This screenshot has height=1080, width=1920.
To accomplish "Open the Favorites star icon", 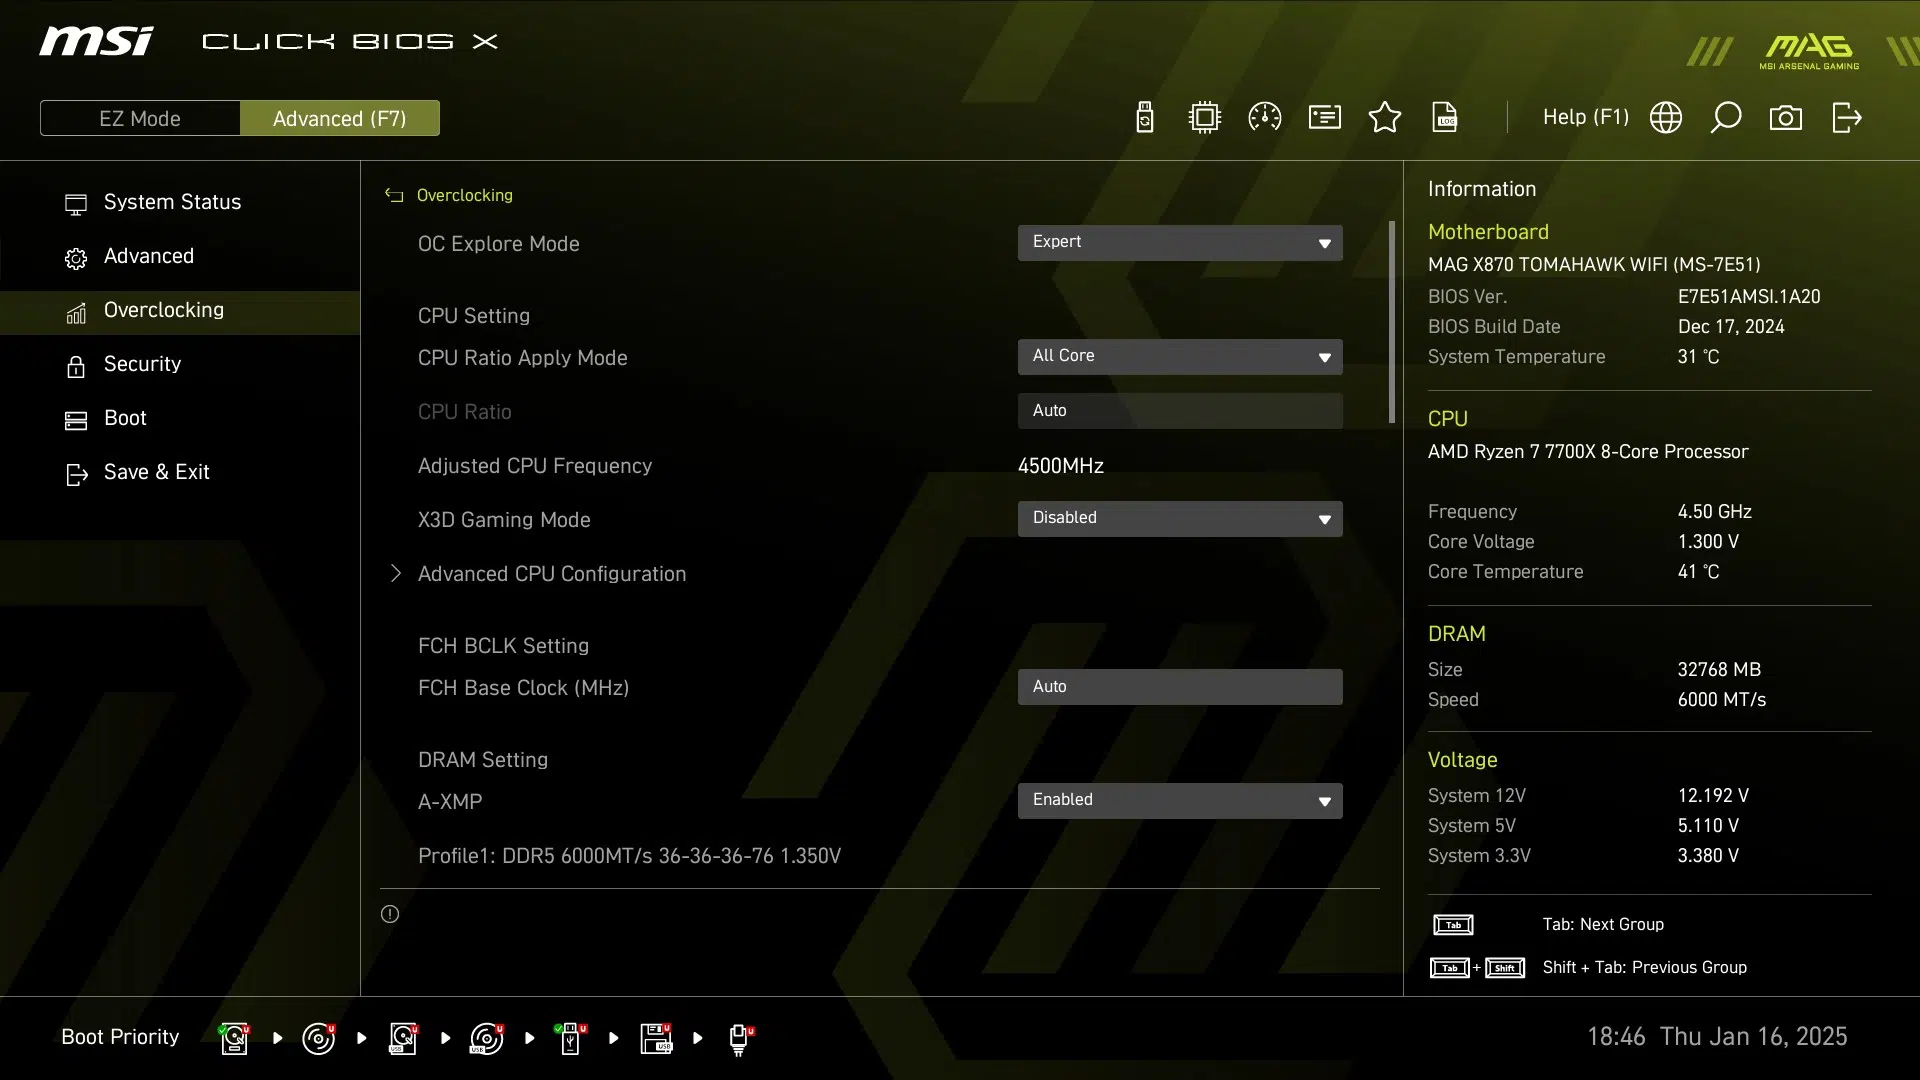I will tap(1385, 118).
